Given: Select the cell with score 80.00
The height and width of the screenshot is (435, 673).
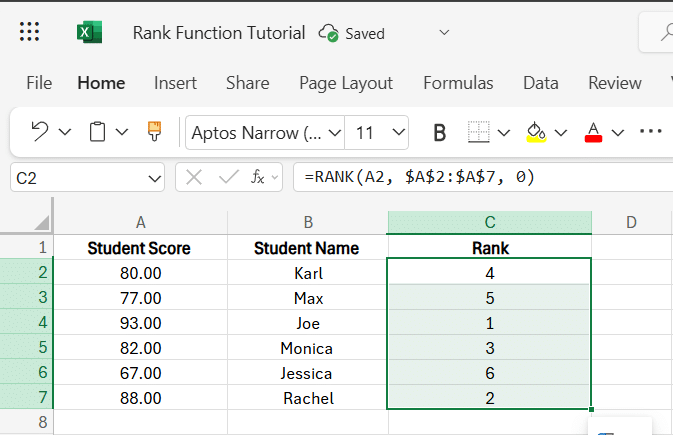Looking at the screenshot, I should [x=140, y=273].
